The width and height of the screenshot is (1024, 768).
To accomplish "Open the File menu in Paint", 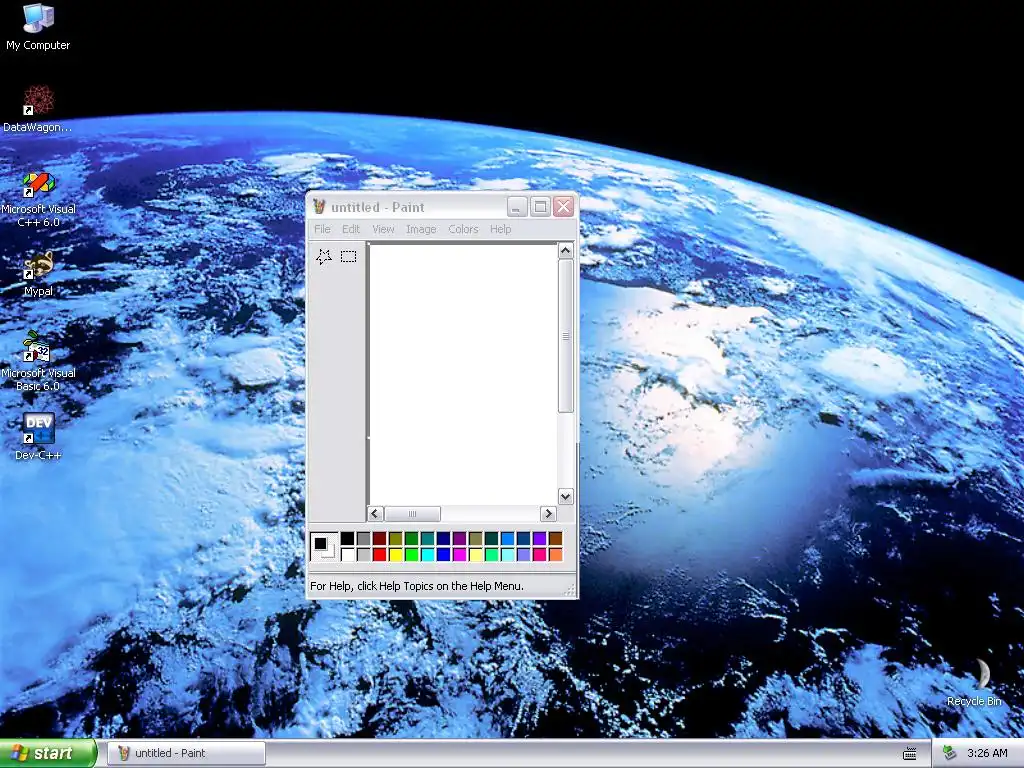I will (x=322, y=229).
